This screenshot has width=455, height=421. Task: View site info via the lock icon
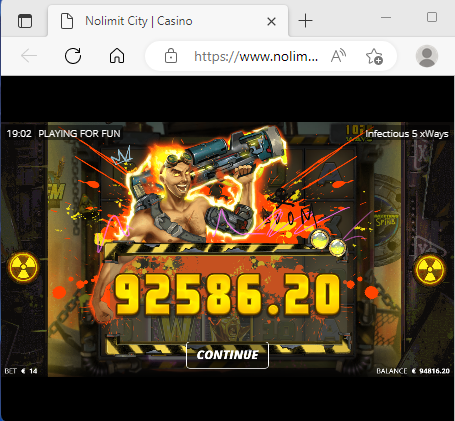click(171, 56)
